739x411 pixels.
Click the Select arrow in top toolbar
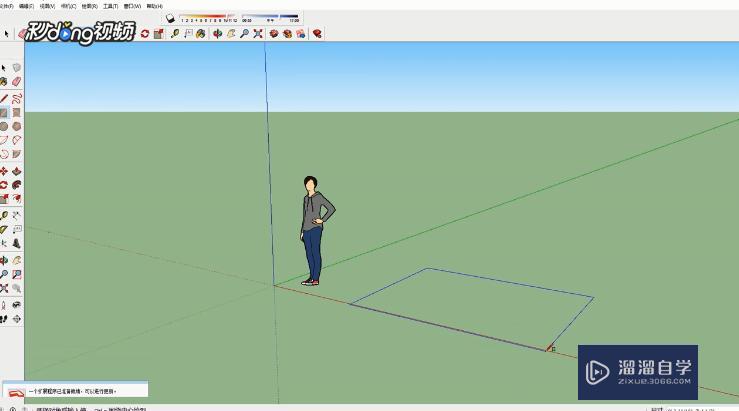pos(6,33)
